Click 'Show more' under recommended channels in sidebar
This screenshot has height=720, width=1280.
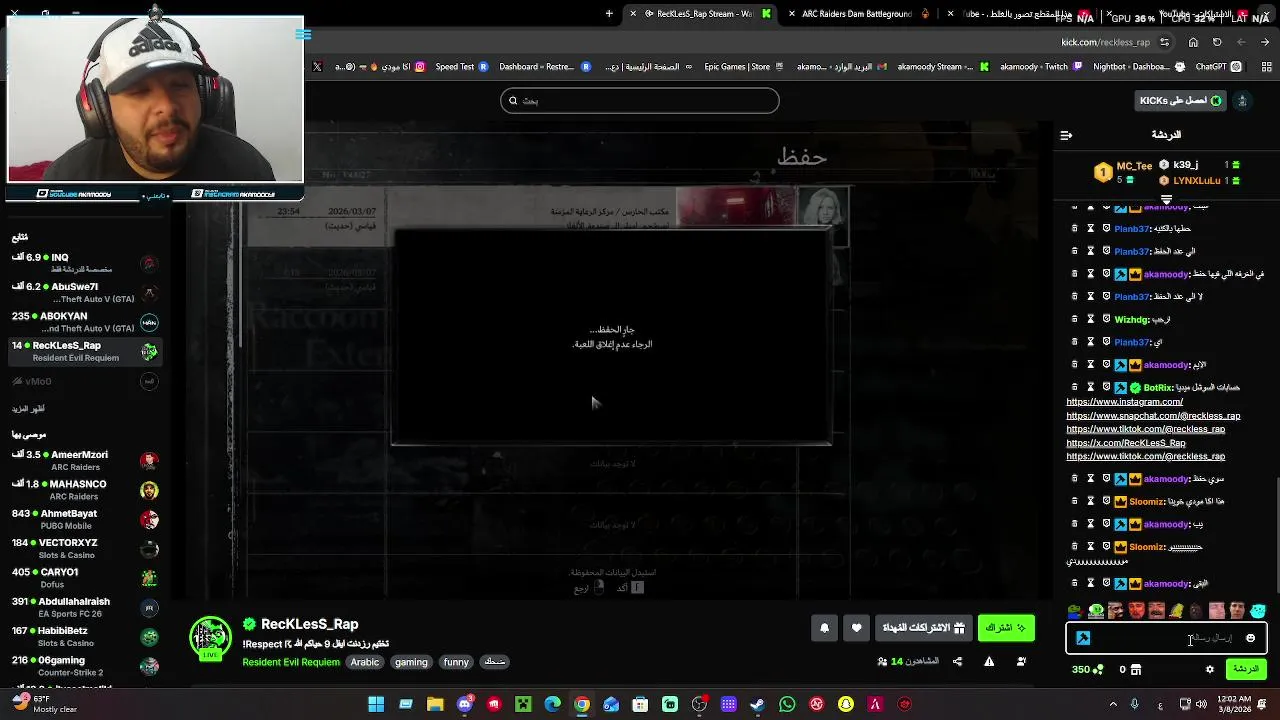tap(28, 409)
